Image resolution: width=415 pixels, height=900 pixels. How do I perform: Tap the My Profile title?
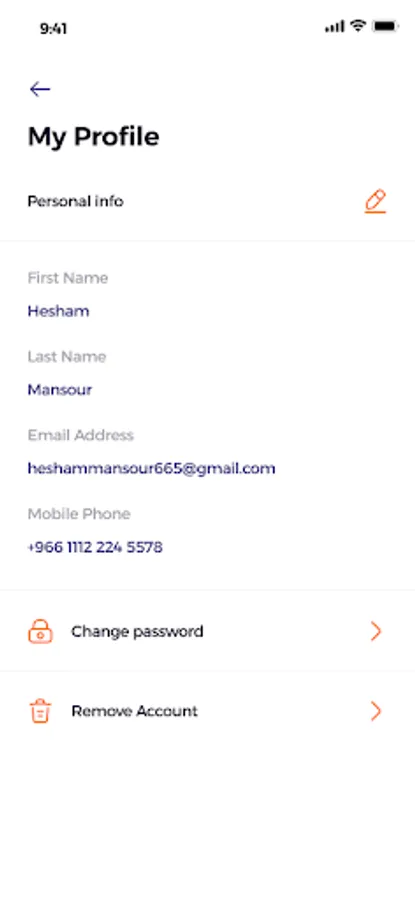tap(94, 137)
